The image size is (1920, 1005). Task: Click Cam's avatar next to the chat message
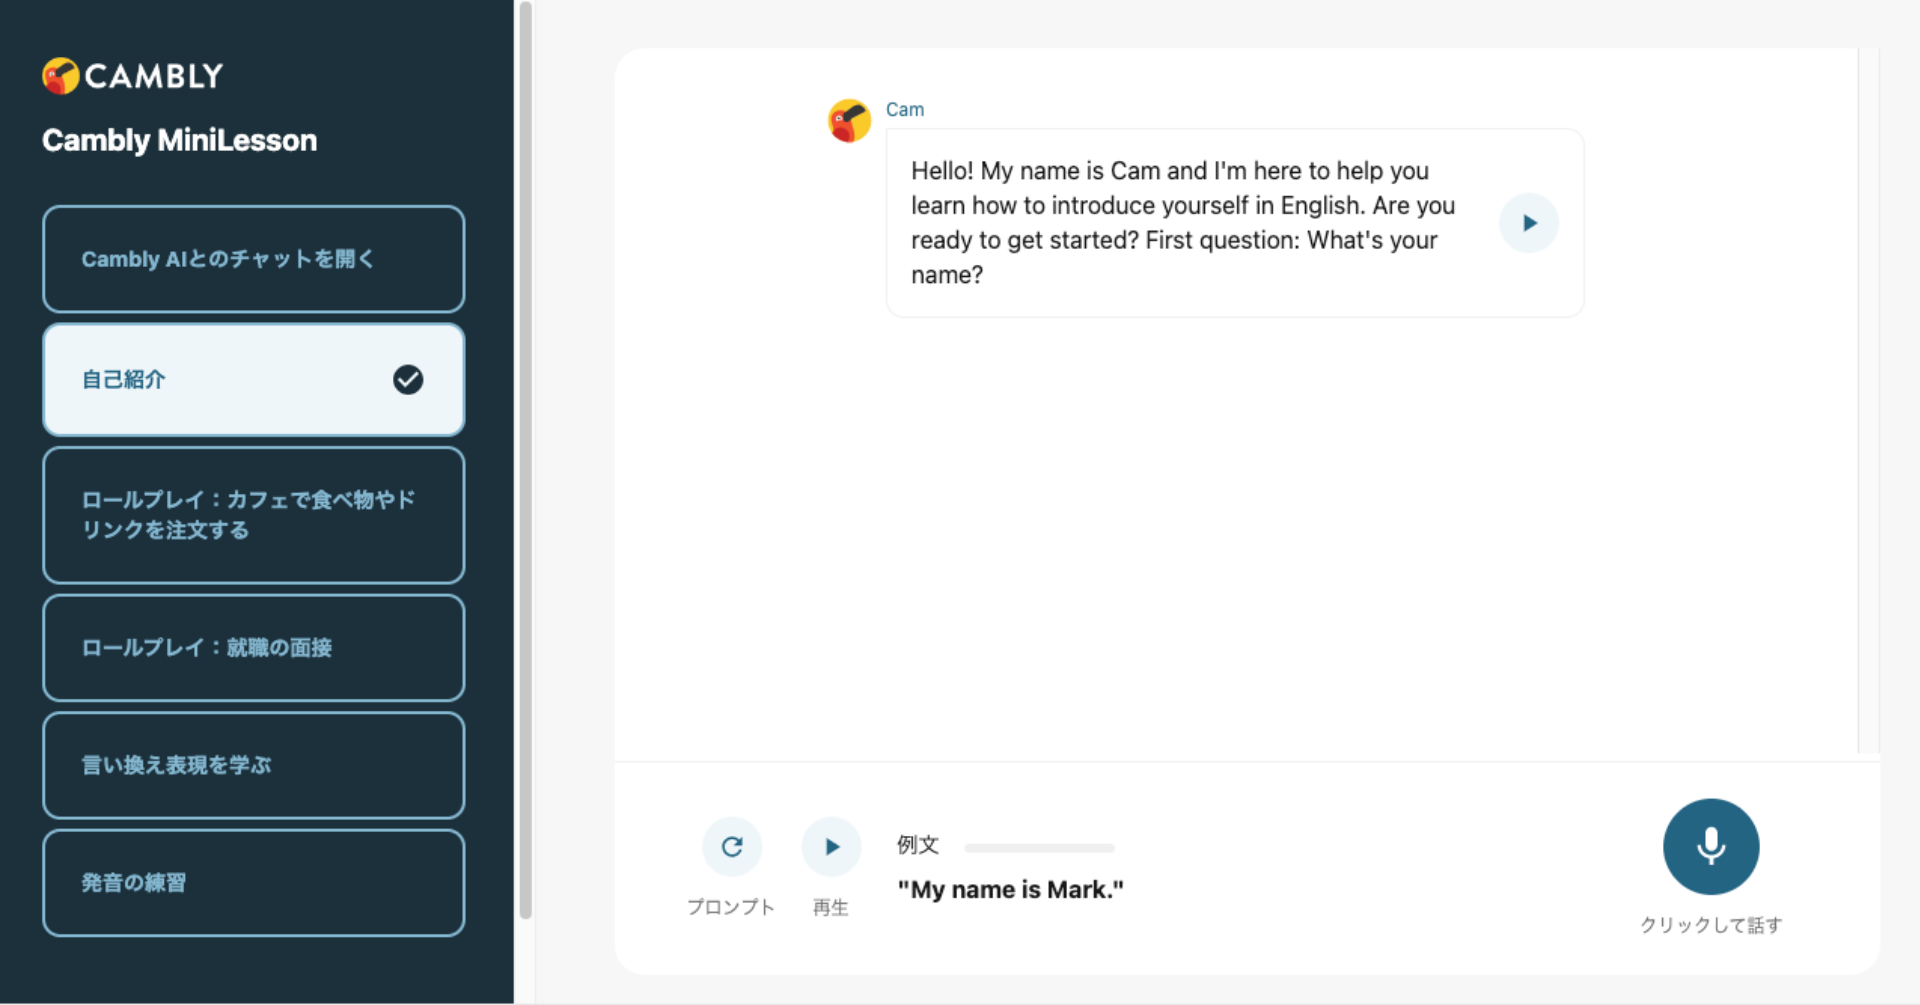[849, 121]
